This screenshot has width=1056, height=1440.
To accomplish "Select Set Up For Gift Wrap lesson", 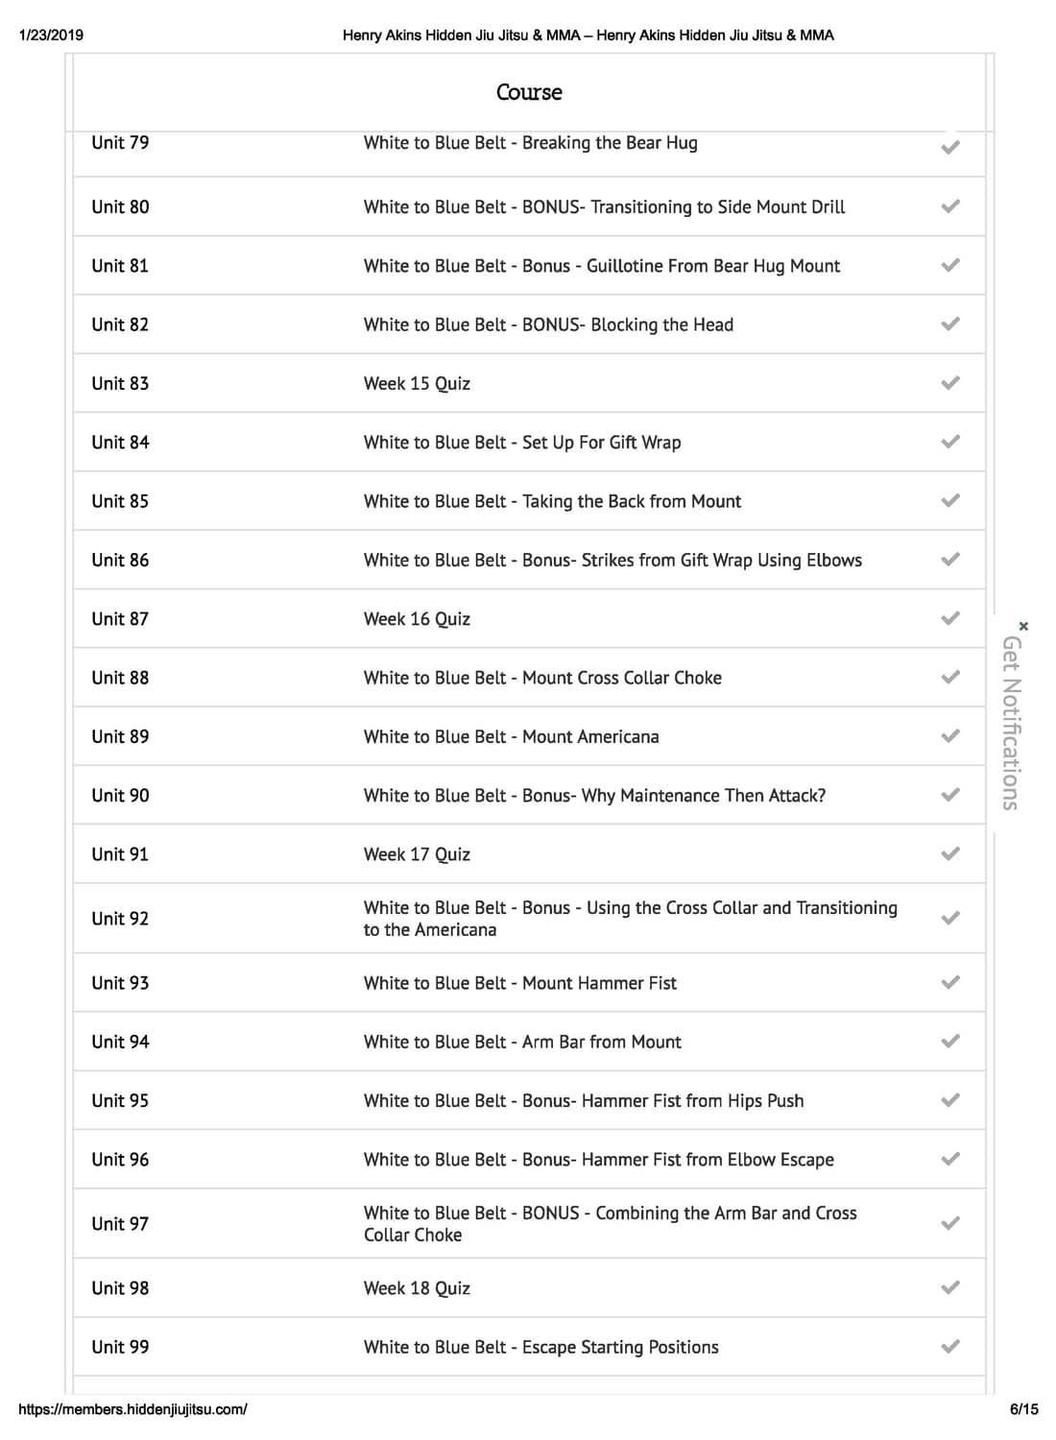I will (522, 442).
